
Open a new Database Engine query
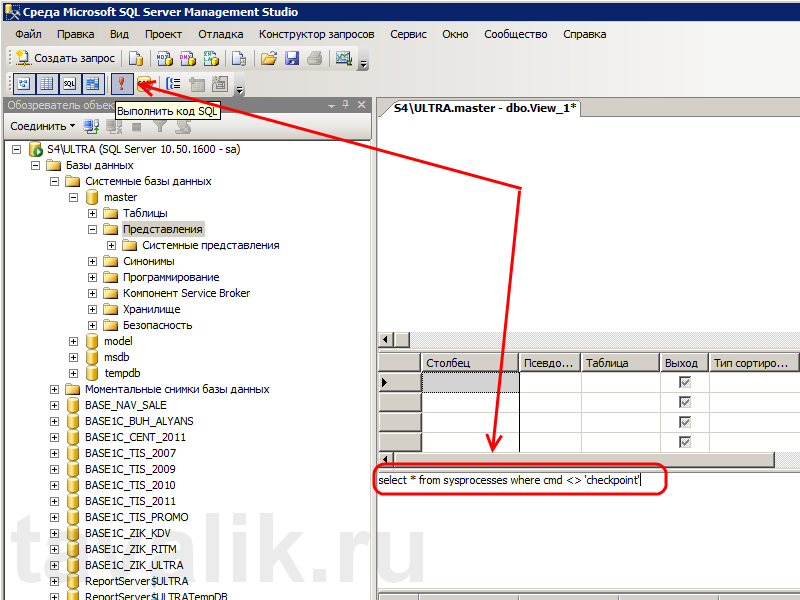coord(136,58)
